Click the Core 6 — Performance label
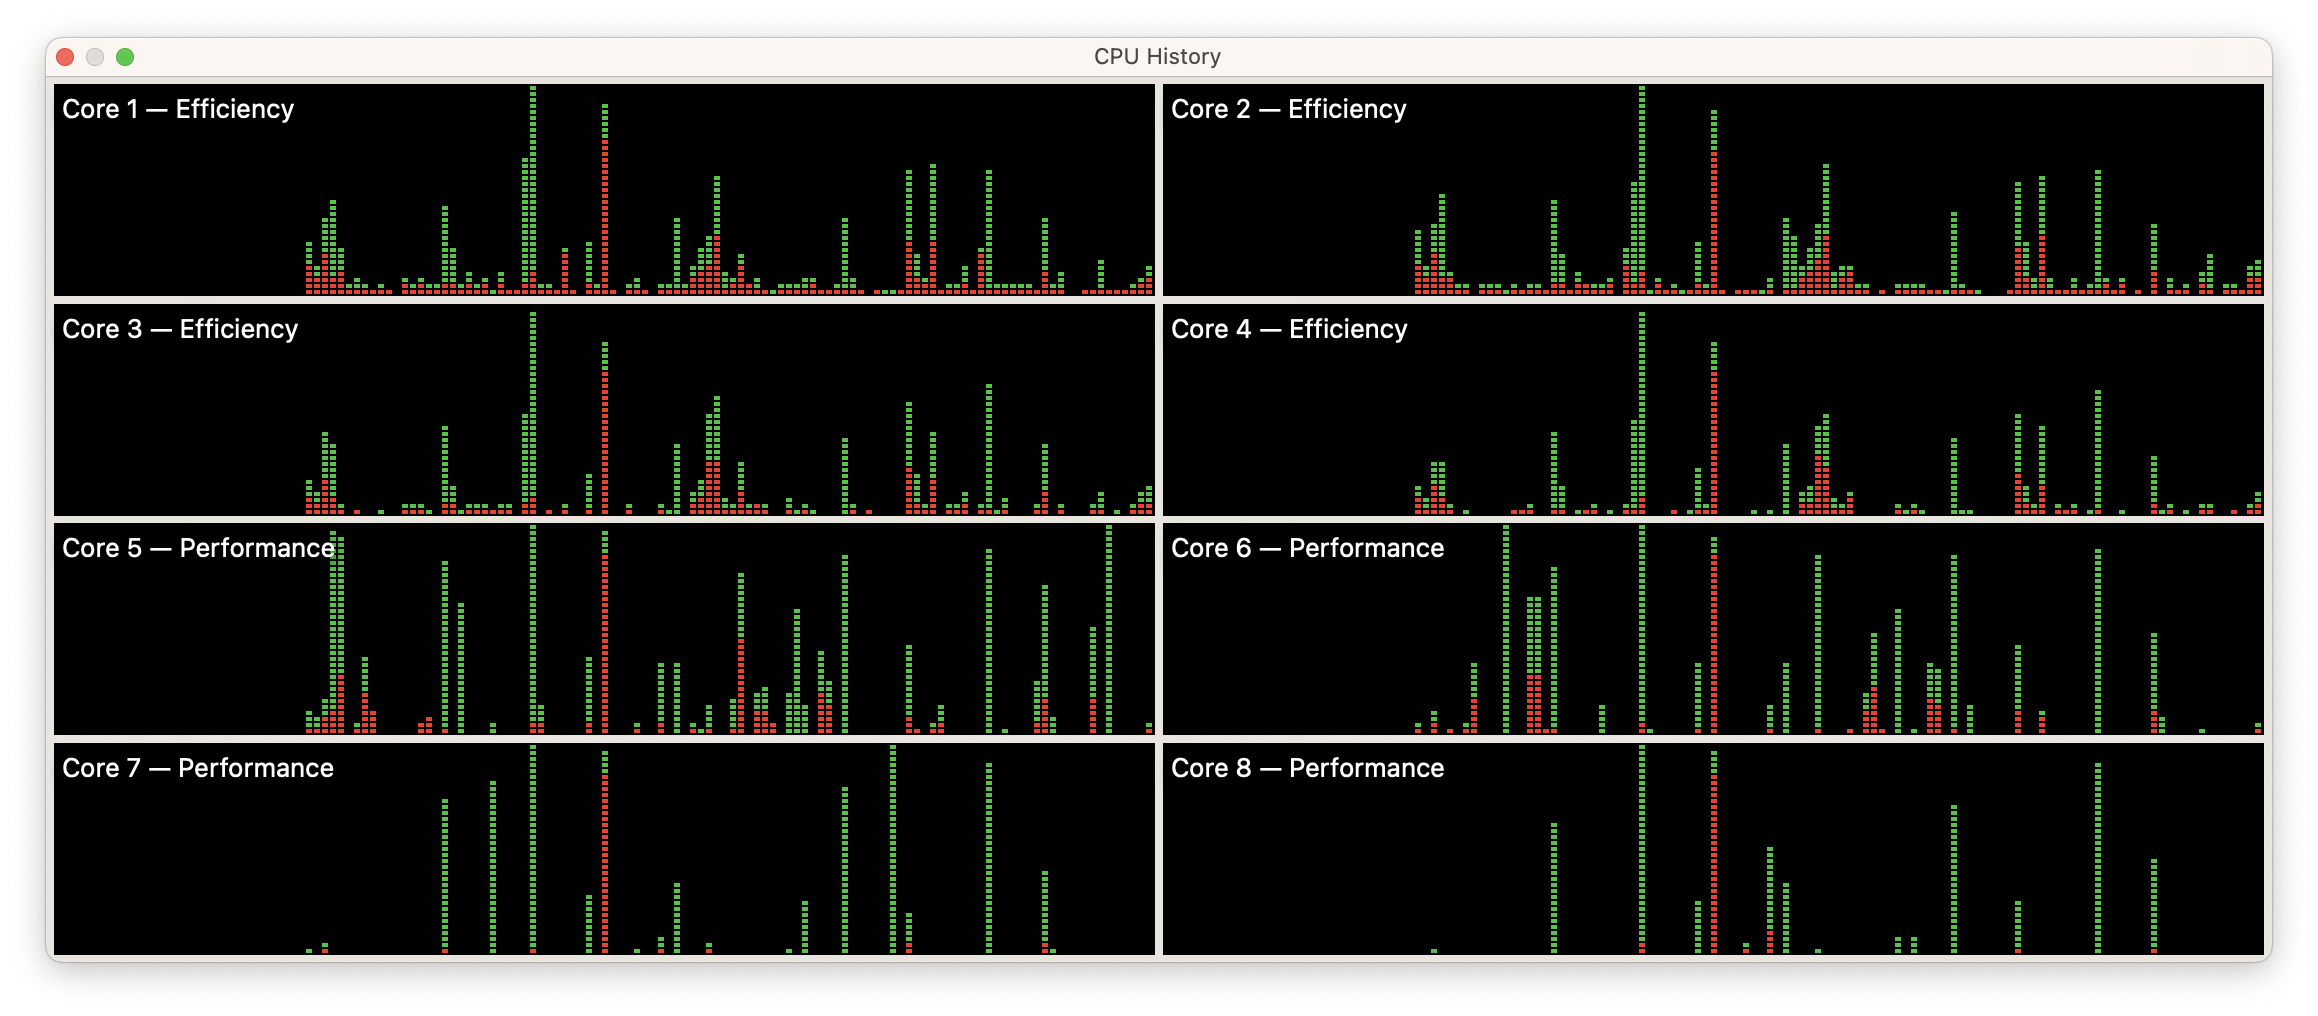 coord(1307,548)
